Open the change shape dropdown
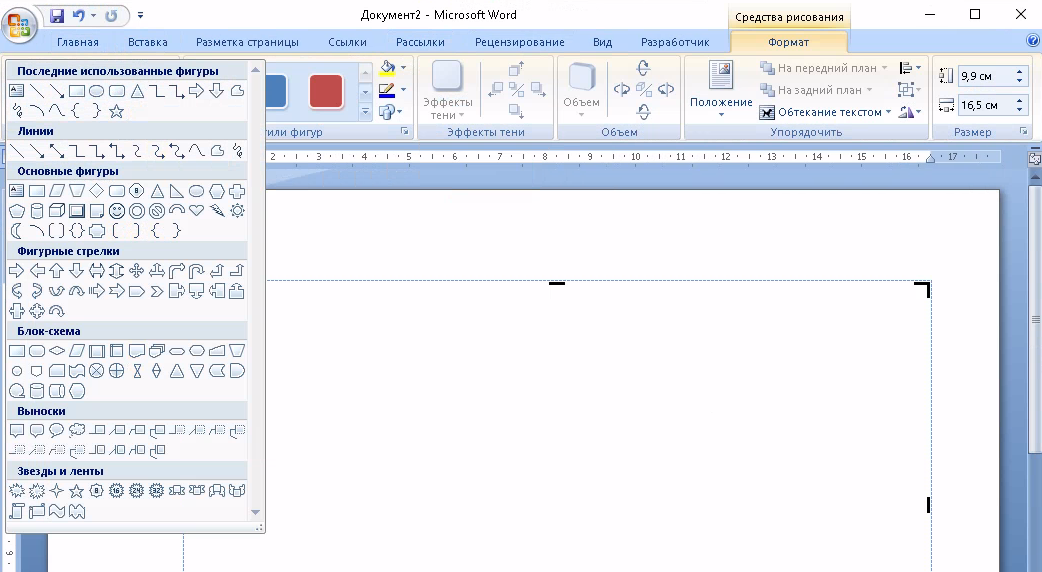Viewport: 1042px width, 572px height. [390, 112]
